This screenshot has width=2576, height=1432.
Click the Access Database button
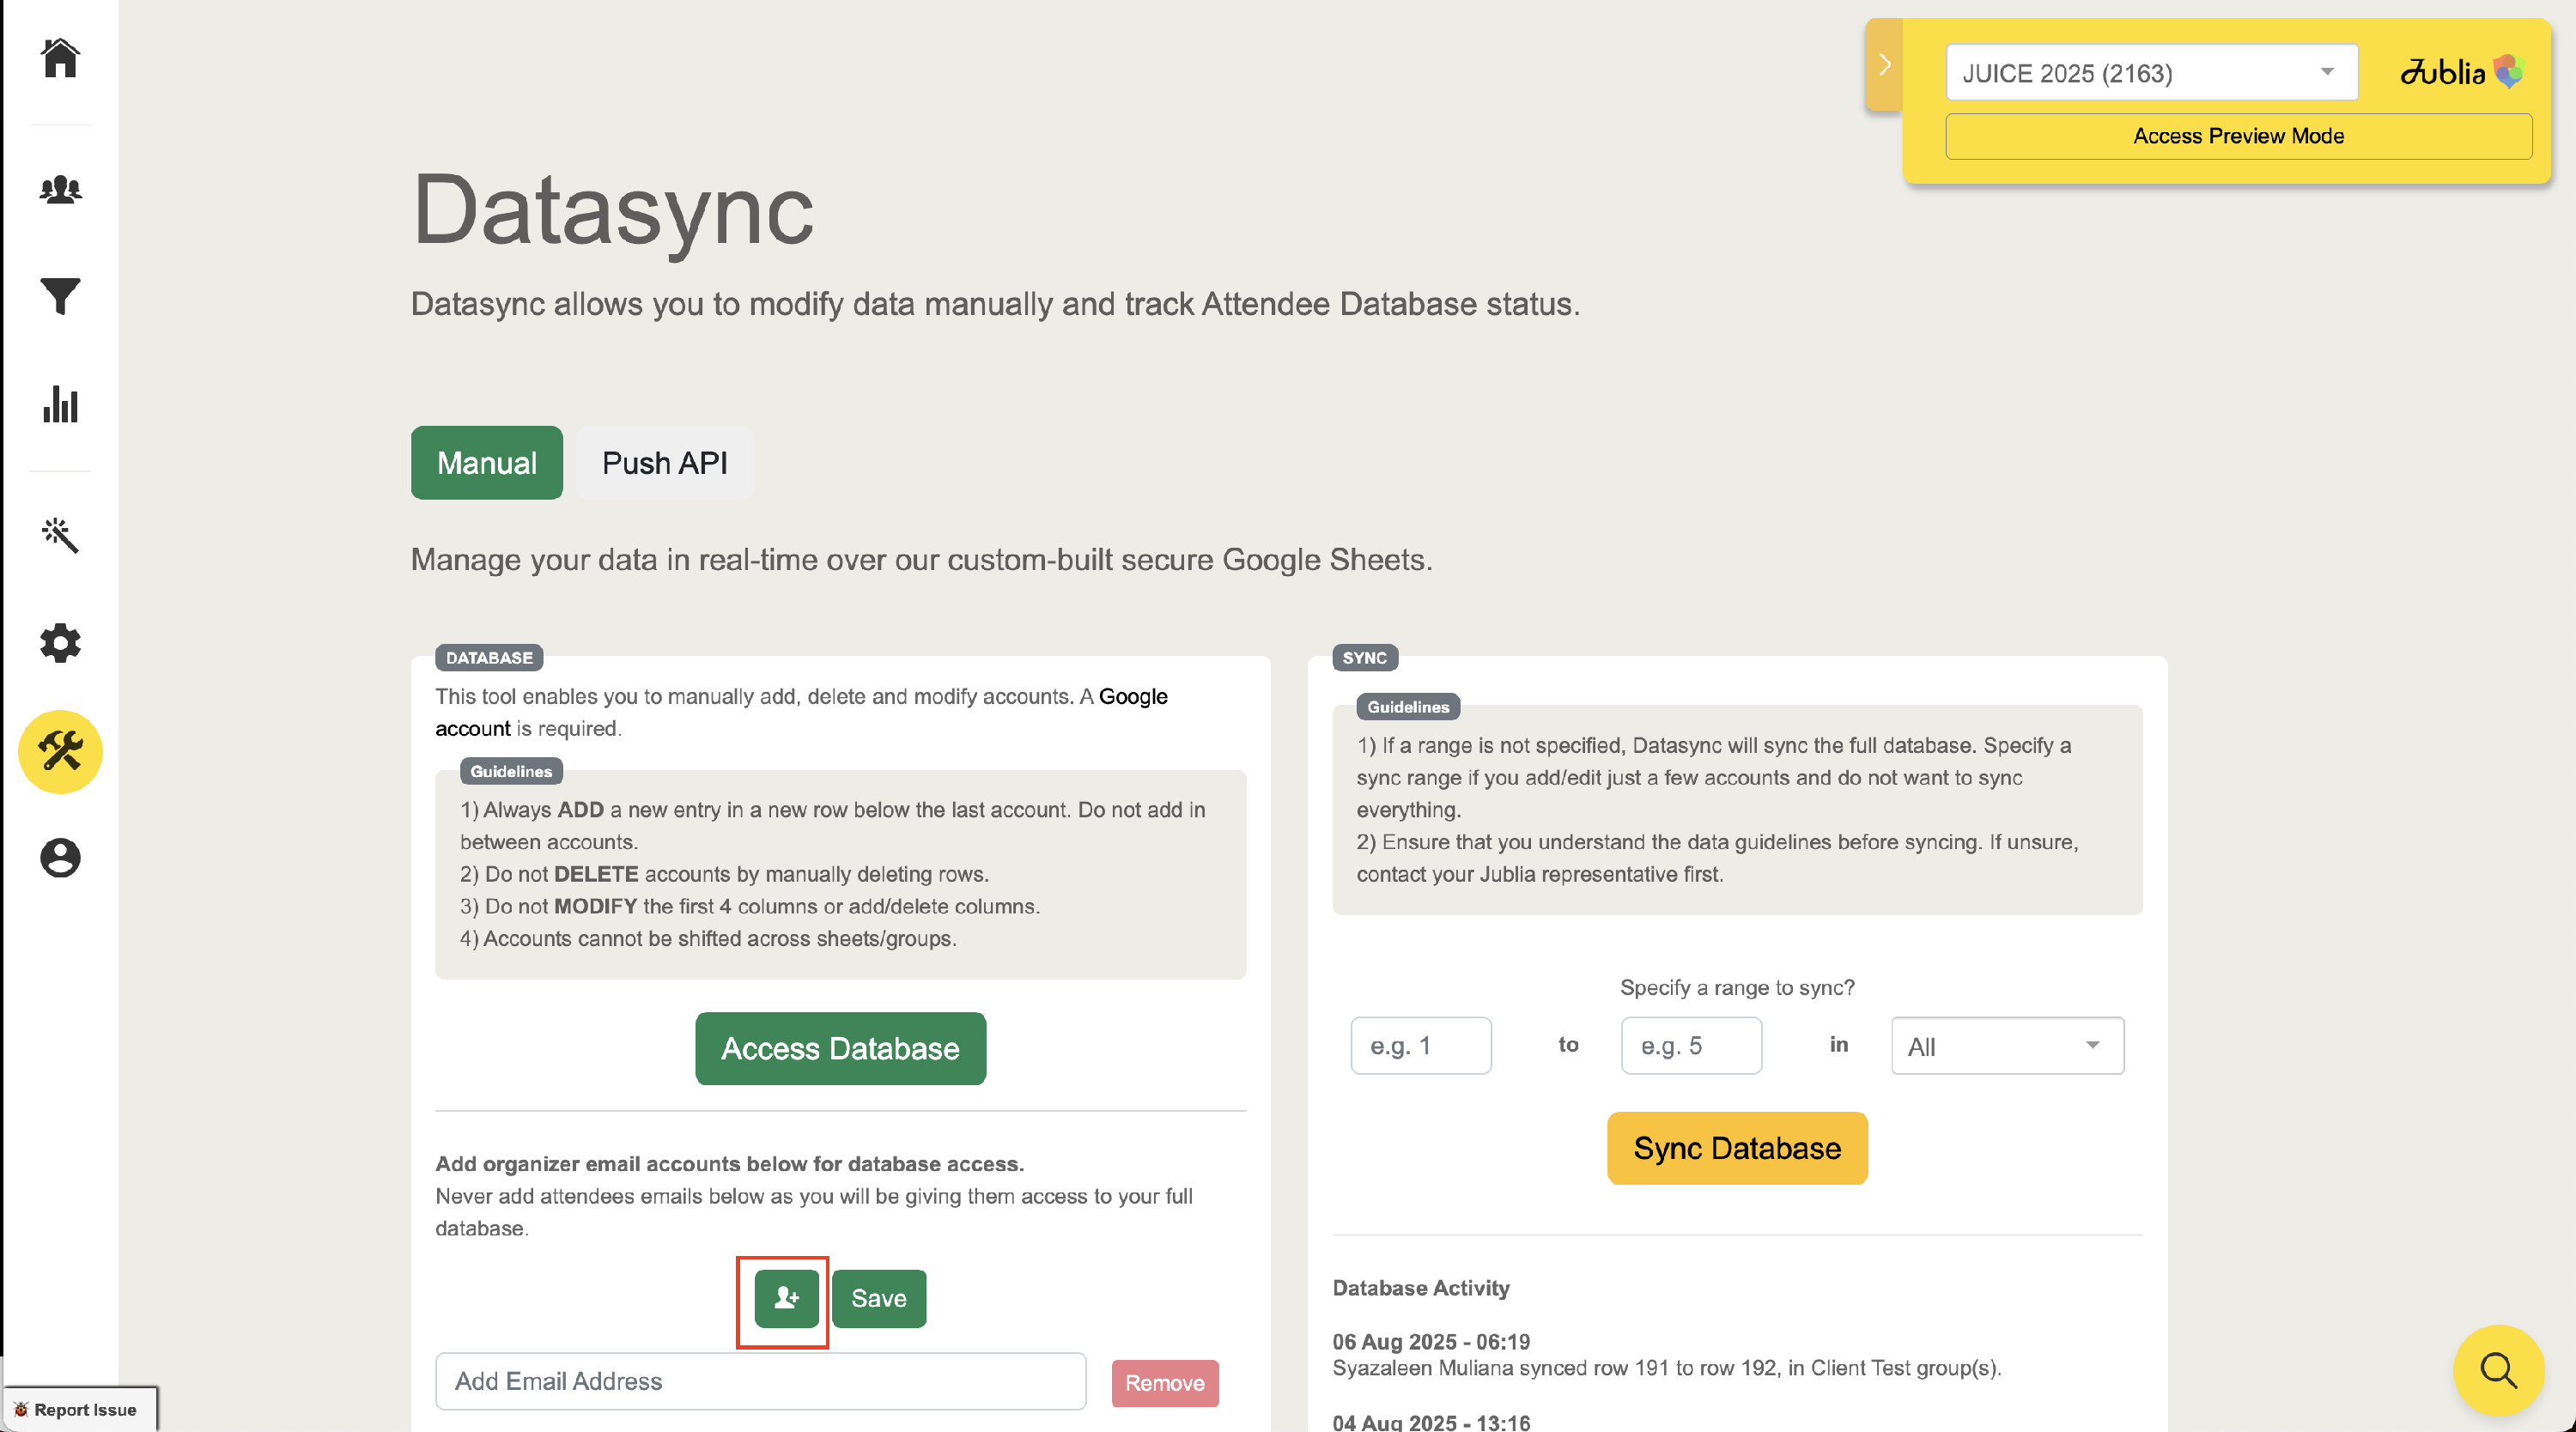[x=840, y=1048]
